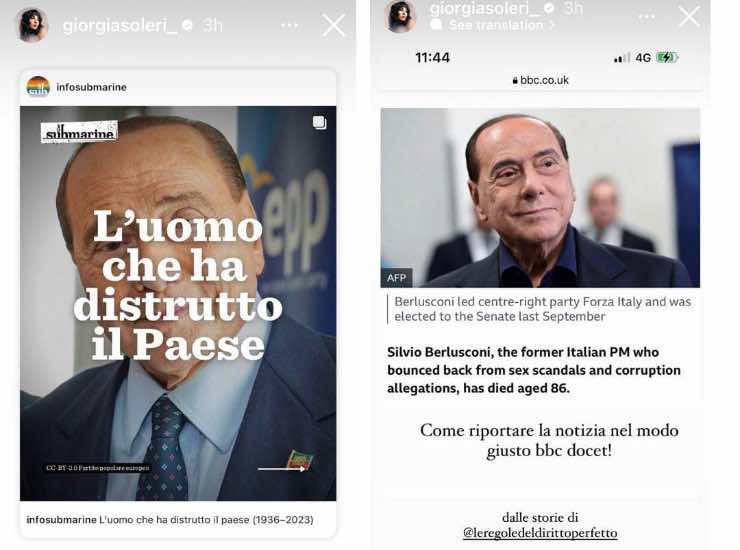
Task: Open the @leregoledeldirittoperfetto mention link
Action: click(x=540, y=533)
